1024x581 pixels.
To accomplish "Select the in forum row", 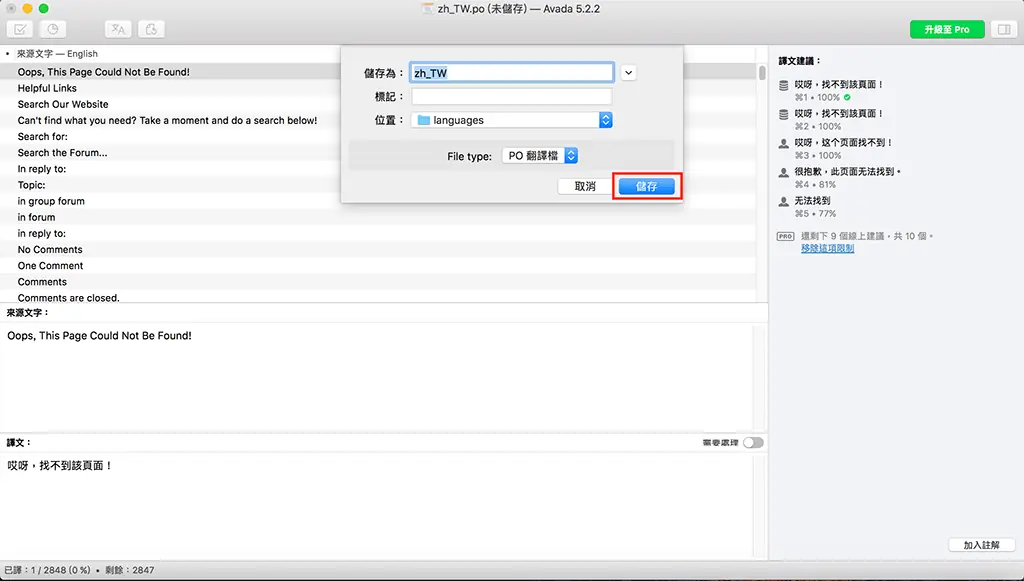I will tap(378, 217).
